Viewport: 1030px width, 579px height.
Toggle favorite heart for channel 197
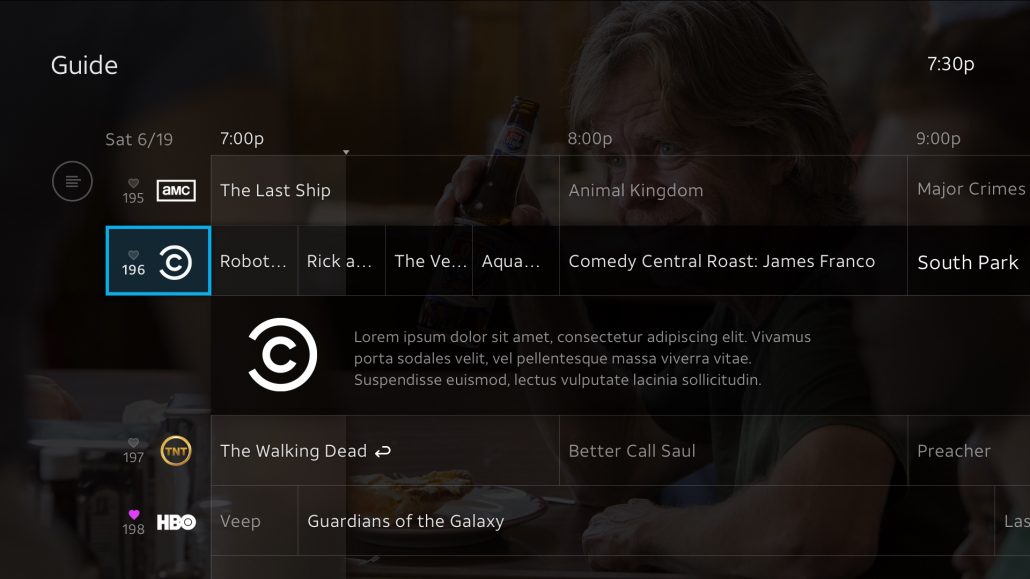(133, 442)
